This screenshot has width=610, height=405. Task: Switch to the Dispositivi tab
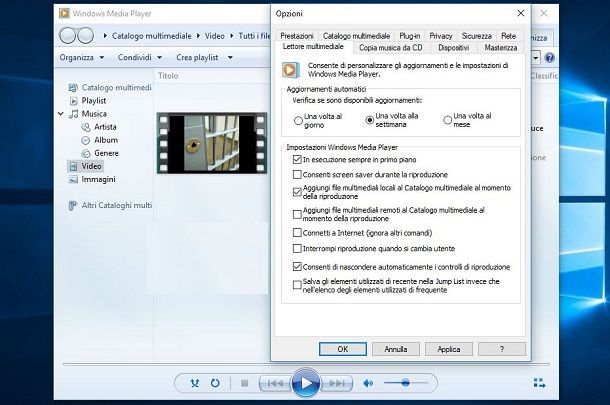click(x=453, y=48)
